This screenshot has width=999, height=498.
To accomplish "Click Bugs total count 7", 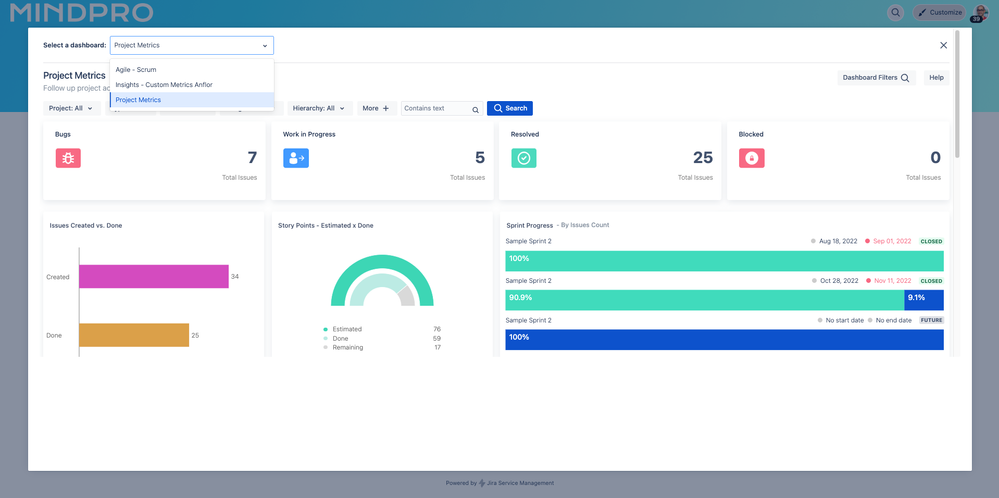I will pos(252,158).
